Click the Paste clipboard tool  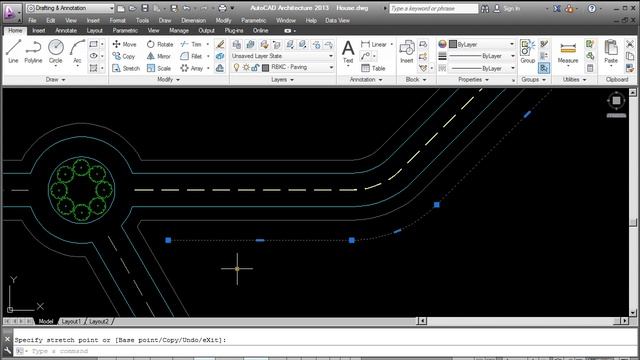[x=611, y=52]
